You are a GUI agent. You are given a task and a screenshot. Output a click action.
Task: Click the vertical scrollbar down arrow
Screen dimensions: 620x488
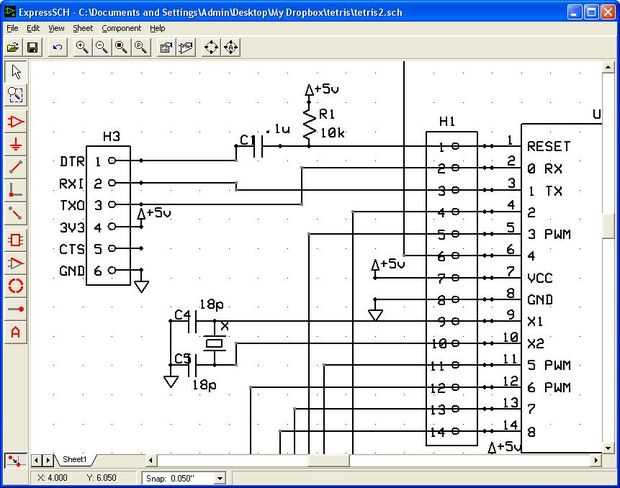pyautogui.click(x=608, y=448)
